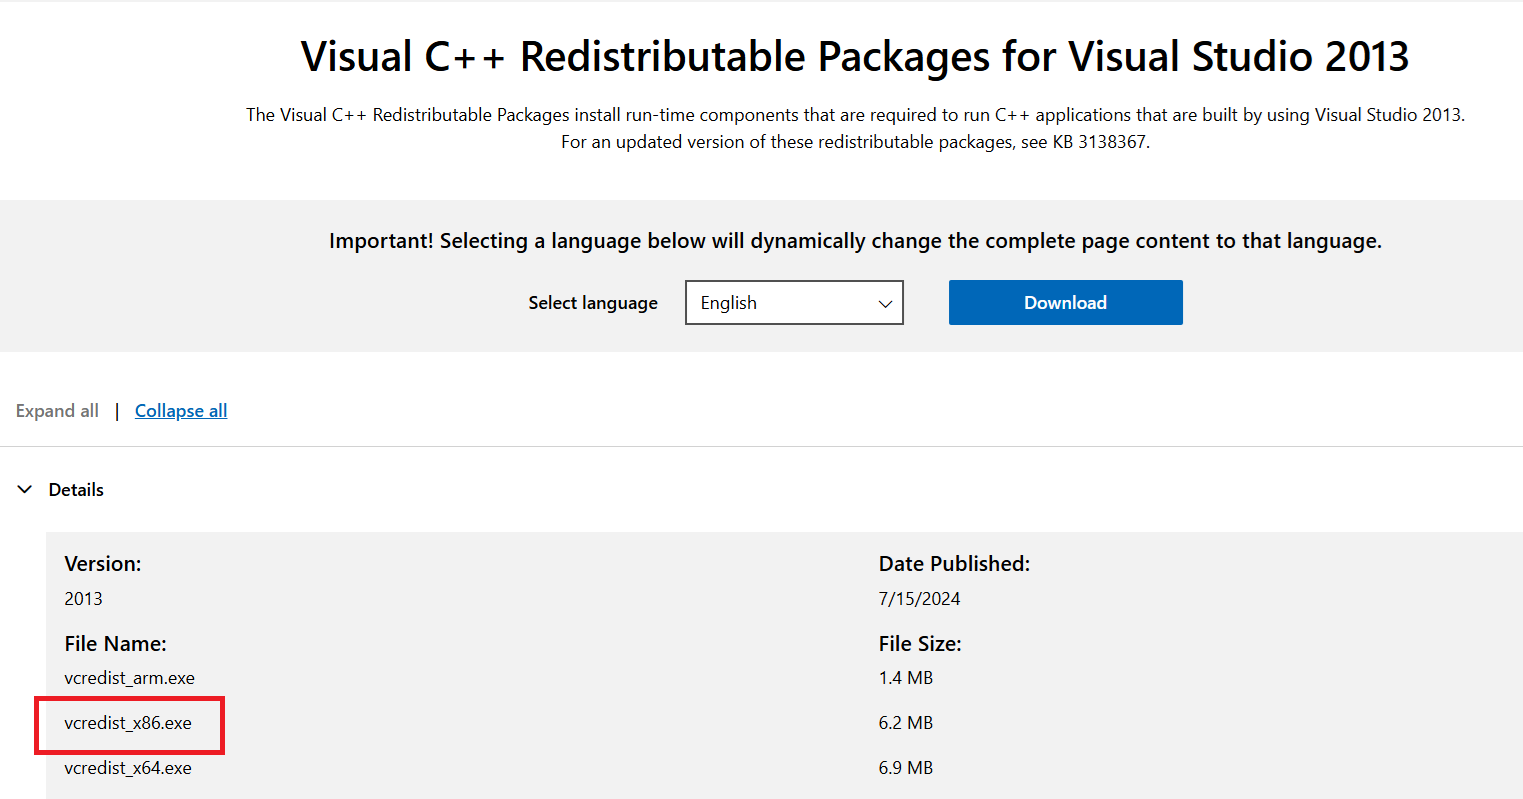Open the Select language dropdown
This screenshot has height=799, width=1523.
794,303
